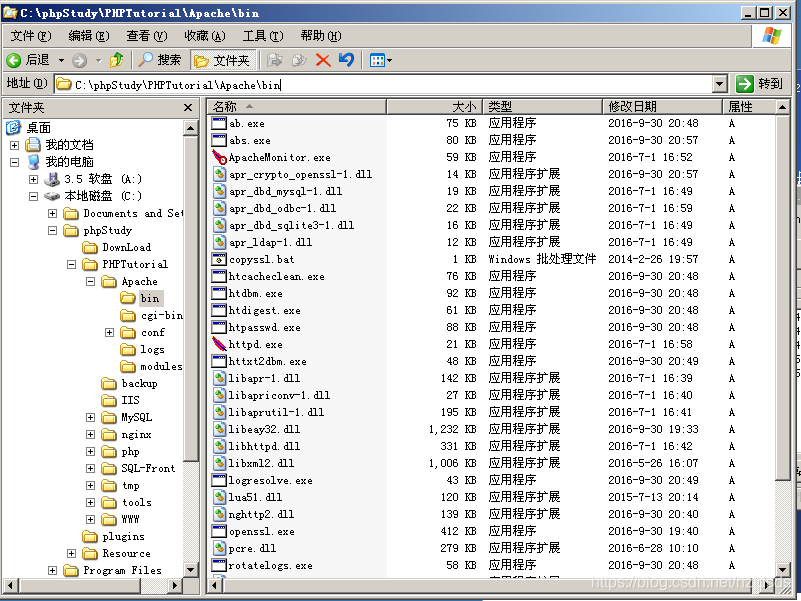801x601 pixels.
Task: Toggle the Folders (文件夹) pane button
Action: click(x=222, y=60)
